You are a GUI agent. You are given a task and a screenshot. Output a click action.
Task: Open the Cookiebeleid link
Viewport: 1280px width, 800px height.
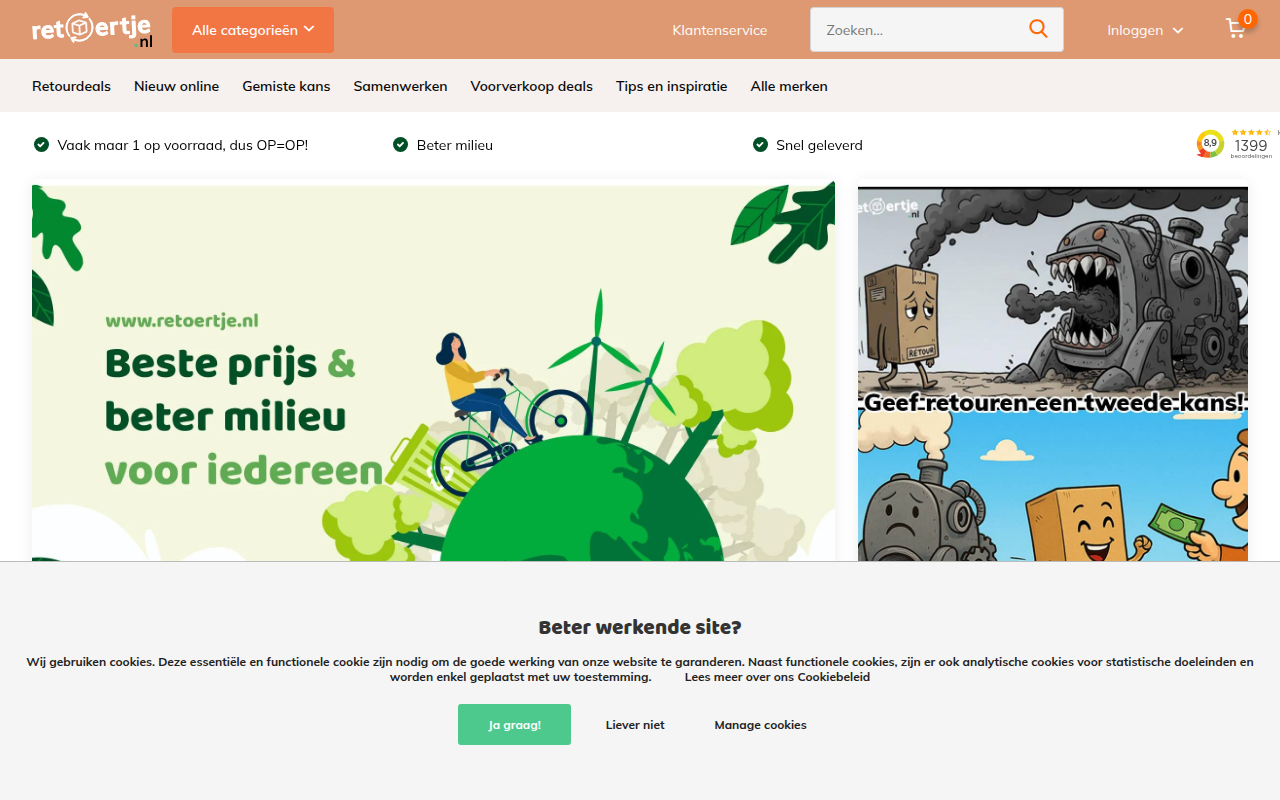pyautogui.click(x=777, y=677)
